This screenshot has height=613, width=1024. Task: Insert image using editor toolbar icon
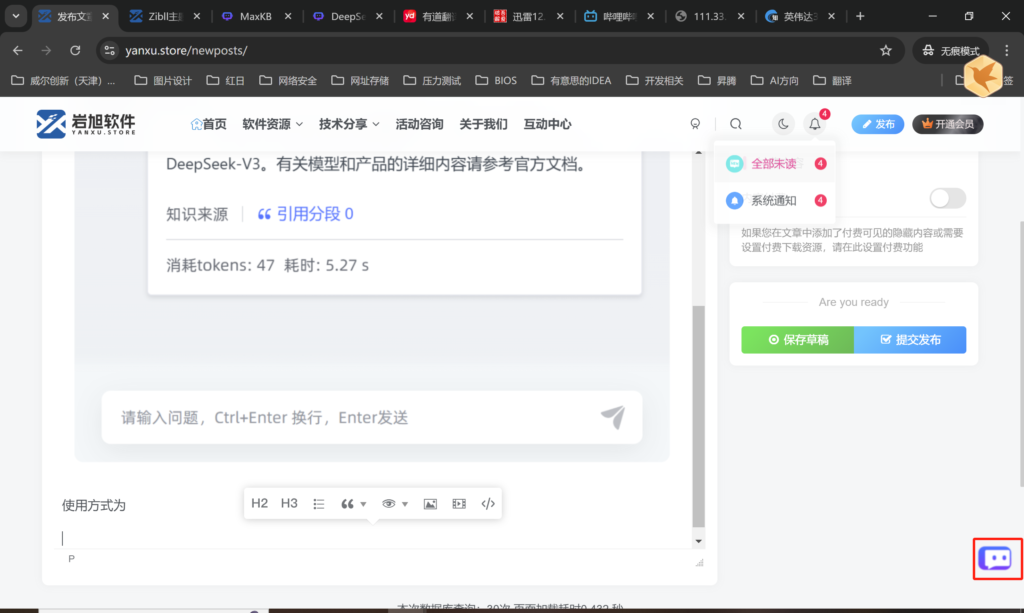[430, 504]
